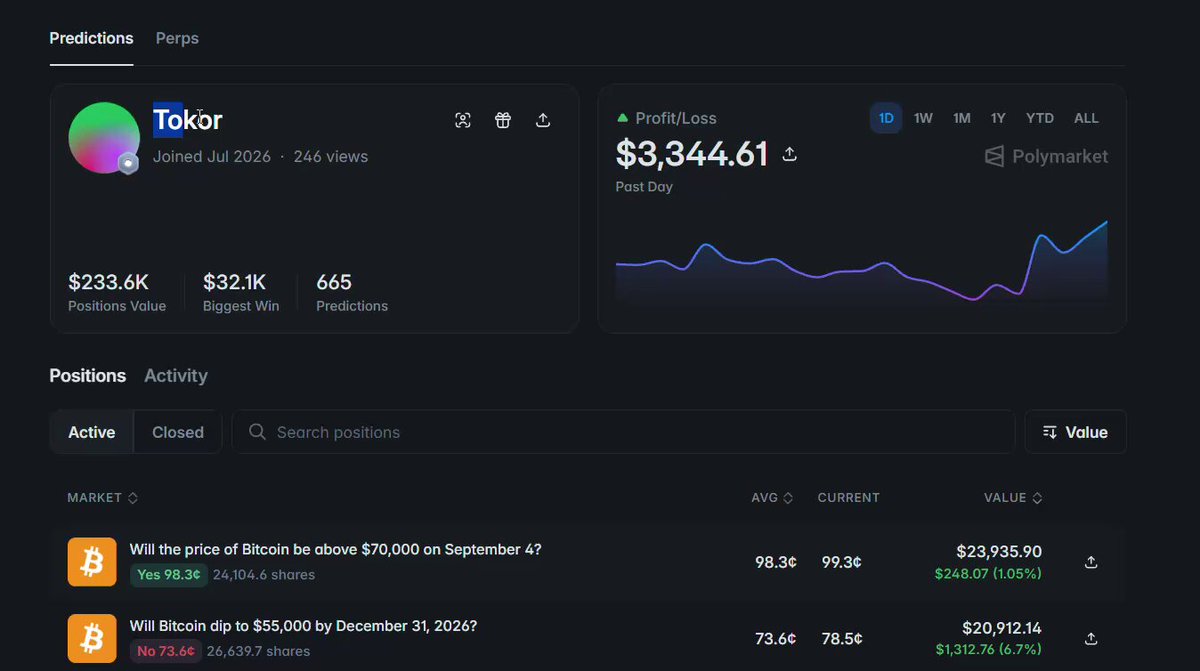Open the Bitcoin above $70,000 market link
Image resolution: width=1200 pixels, height=671 pixels.
tap(336, 549)
